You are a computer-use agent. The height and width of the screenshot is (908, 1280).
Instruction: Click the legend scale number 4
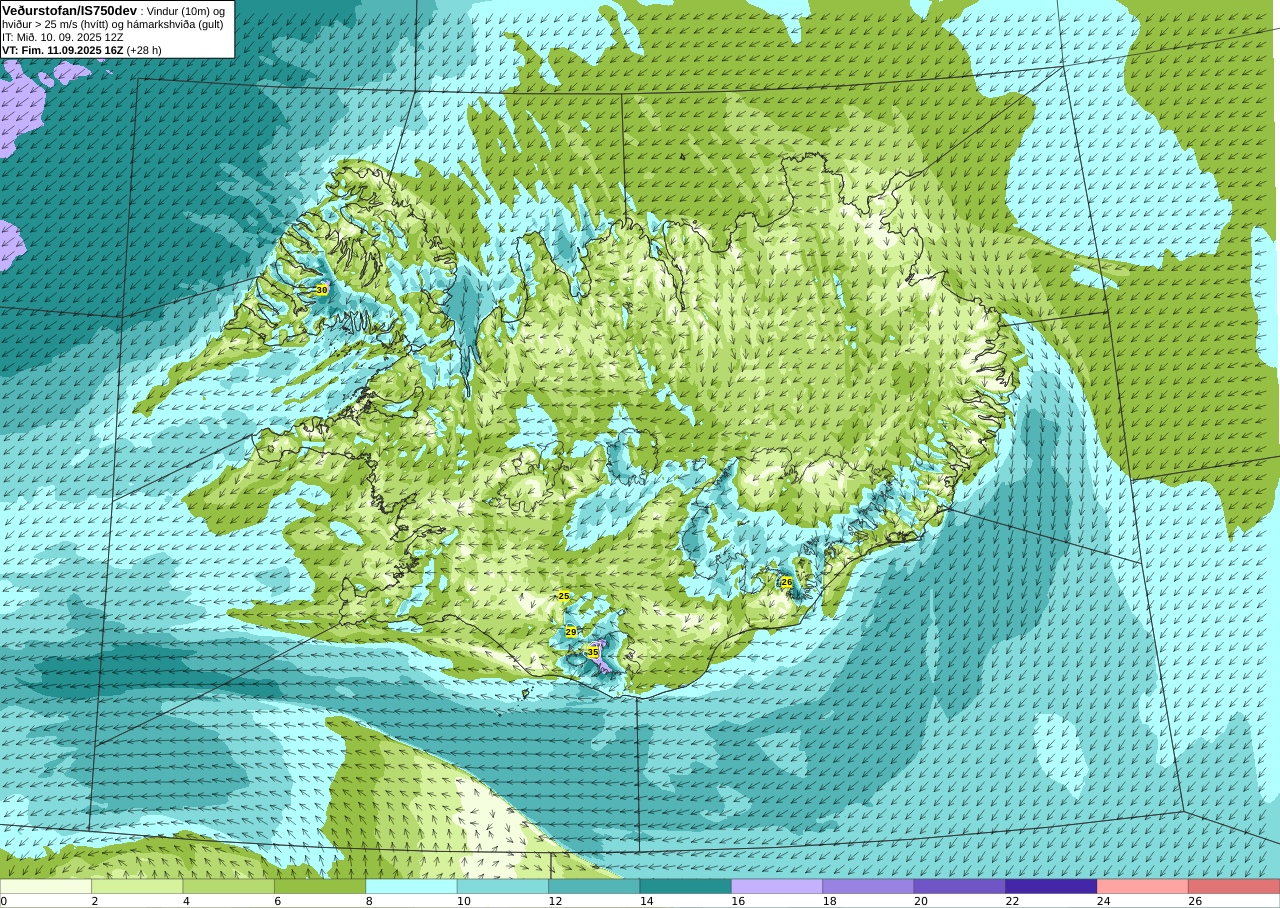[186, 901]
